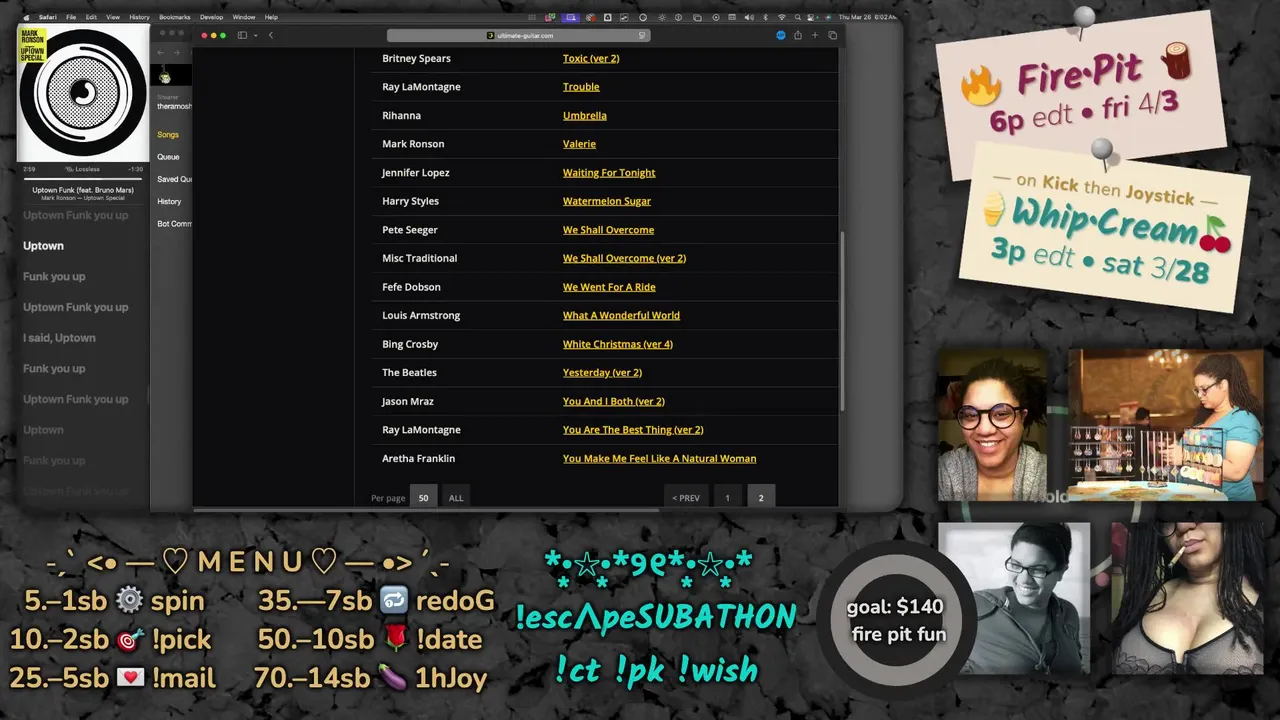
Task: Go to page 1
Action: (727, 498)
